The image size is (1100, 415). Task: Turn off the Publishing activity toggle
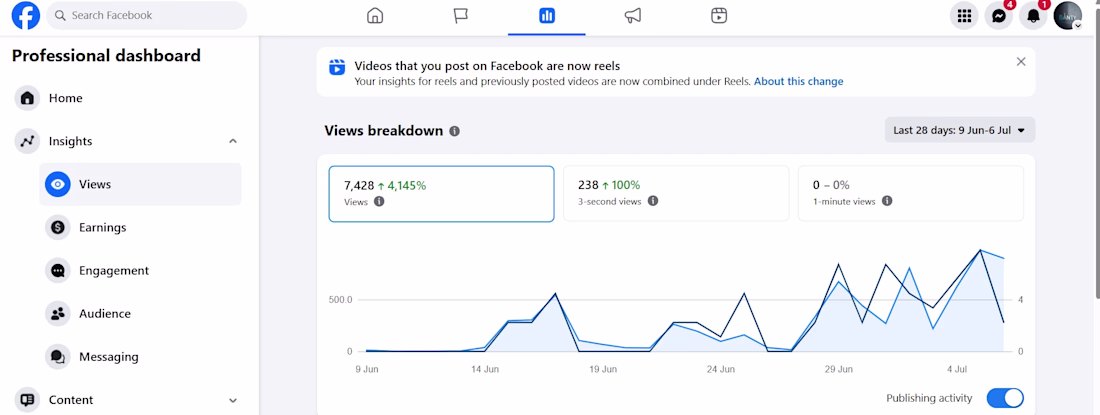tap(1005, 398)
